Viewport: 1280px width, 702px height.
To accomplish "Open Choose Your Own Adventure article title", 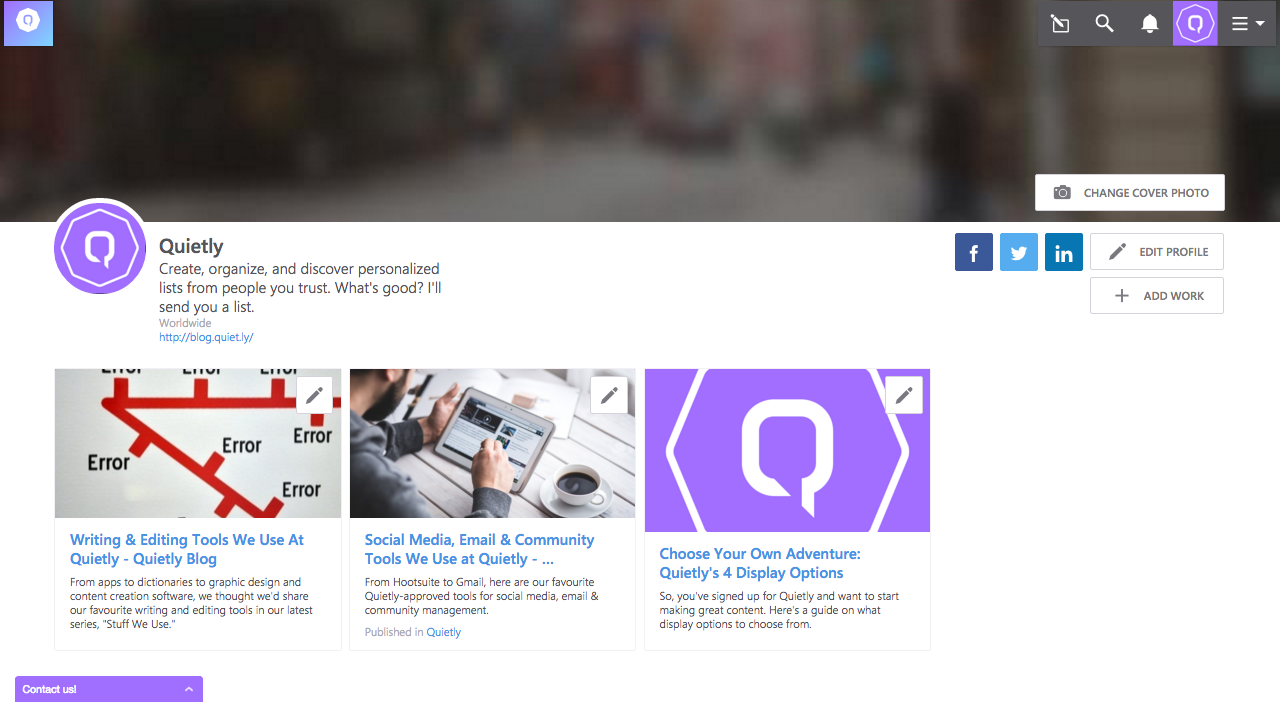I will coord(760,563).
